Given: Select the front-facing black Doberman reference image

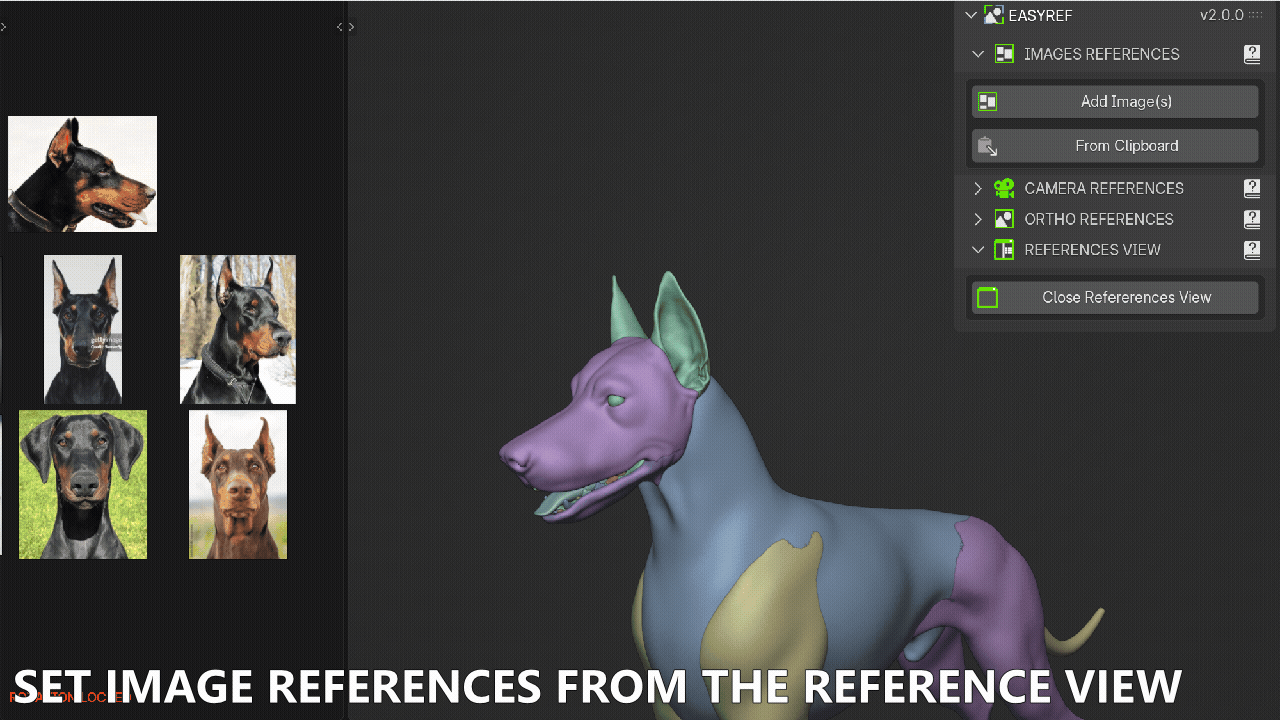Looking at the screenshot, I should click(83, 329).
